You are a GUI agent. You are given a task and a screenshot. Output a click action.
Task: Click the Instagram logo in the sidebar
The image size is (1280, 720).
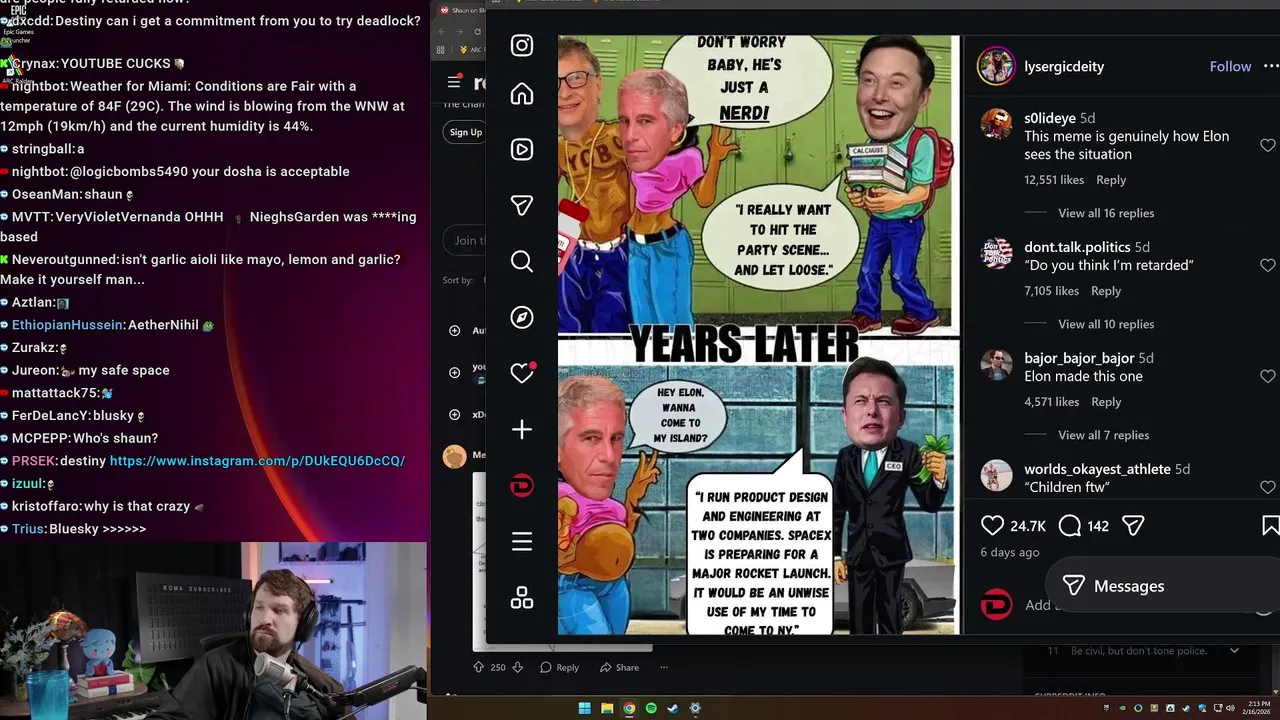tap(521, 45)
